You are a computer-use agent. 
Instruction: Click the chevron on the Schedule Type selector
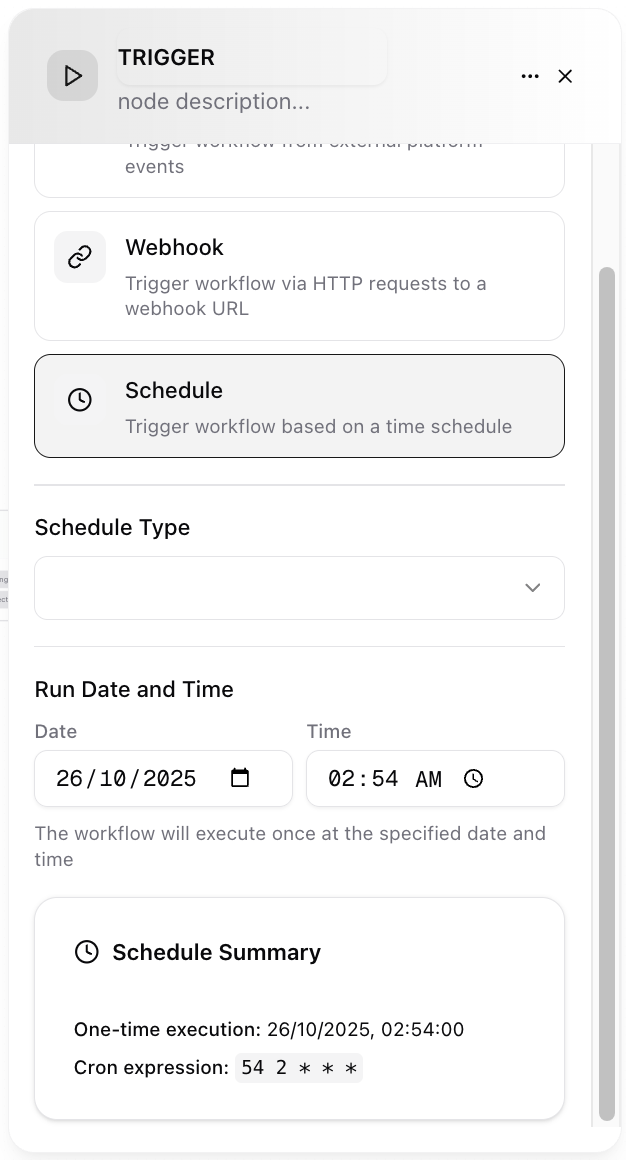coord(532,588)
